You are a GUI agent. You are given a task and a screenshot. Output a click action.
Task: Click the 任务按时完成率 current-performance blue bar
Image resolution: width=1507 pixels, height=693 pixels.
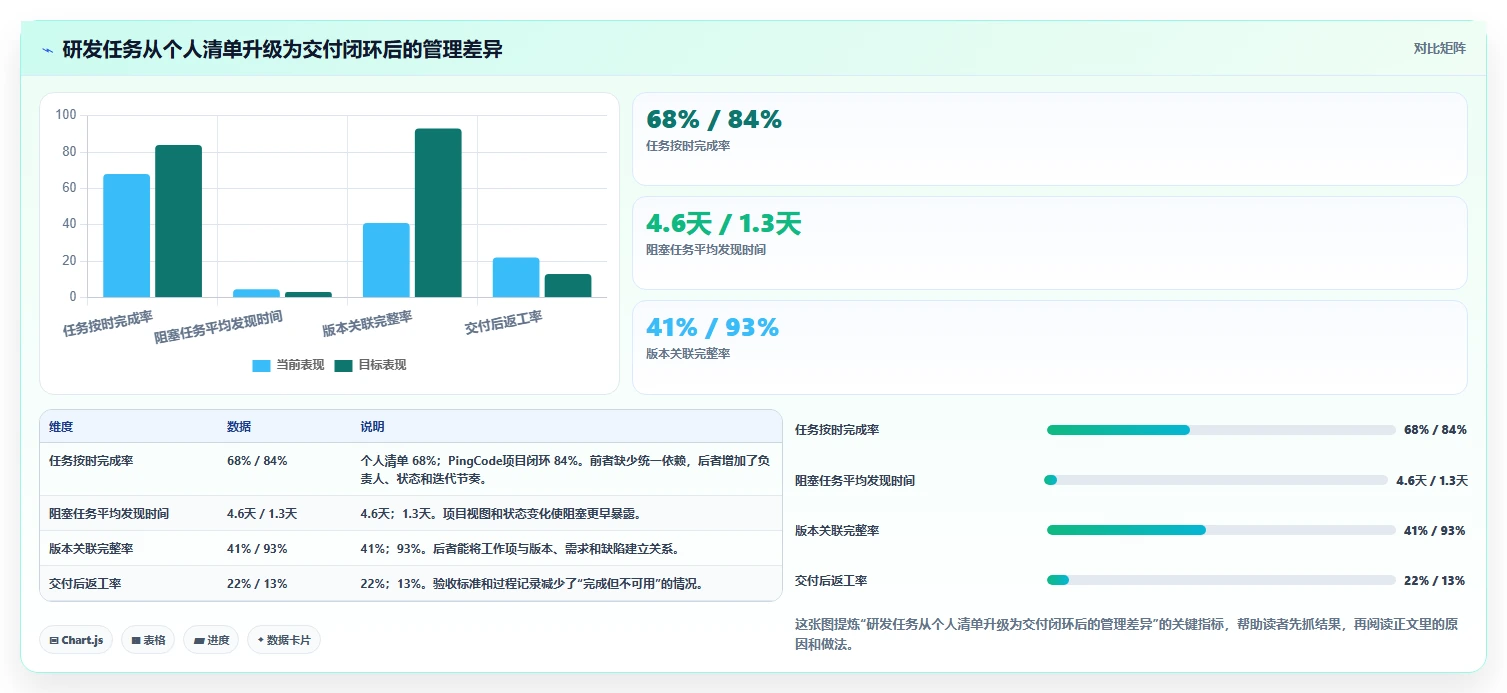coord(127,236)
